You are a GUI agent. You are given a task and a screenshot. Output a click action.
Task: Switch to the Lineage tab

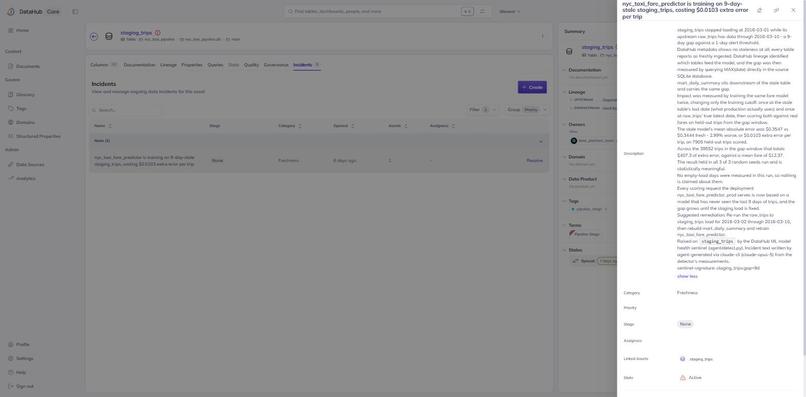tap(168, 65)
